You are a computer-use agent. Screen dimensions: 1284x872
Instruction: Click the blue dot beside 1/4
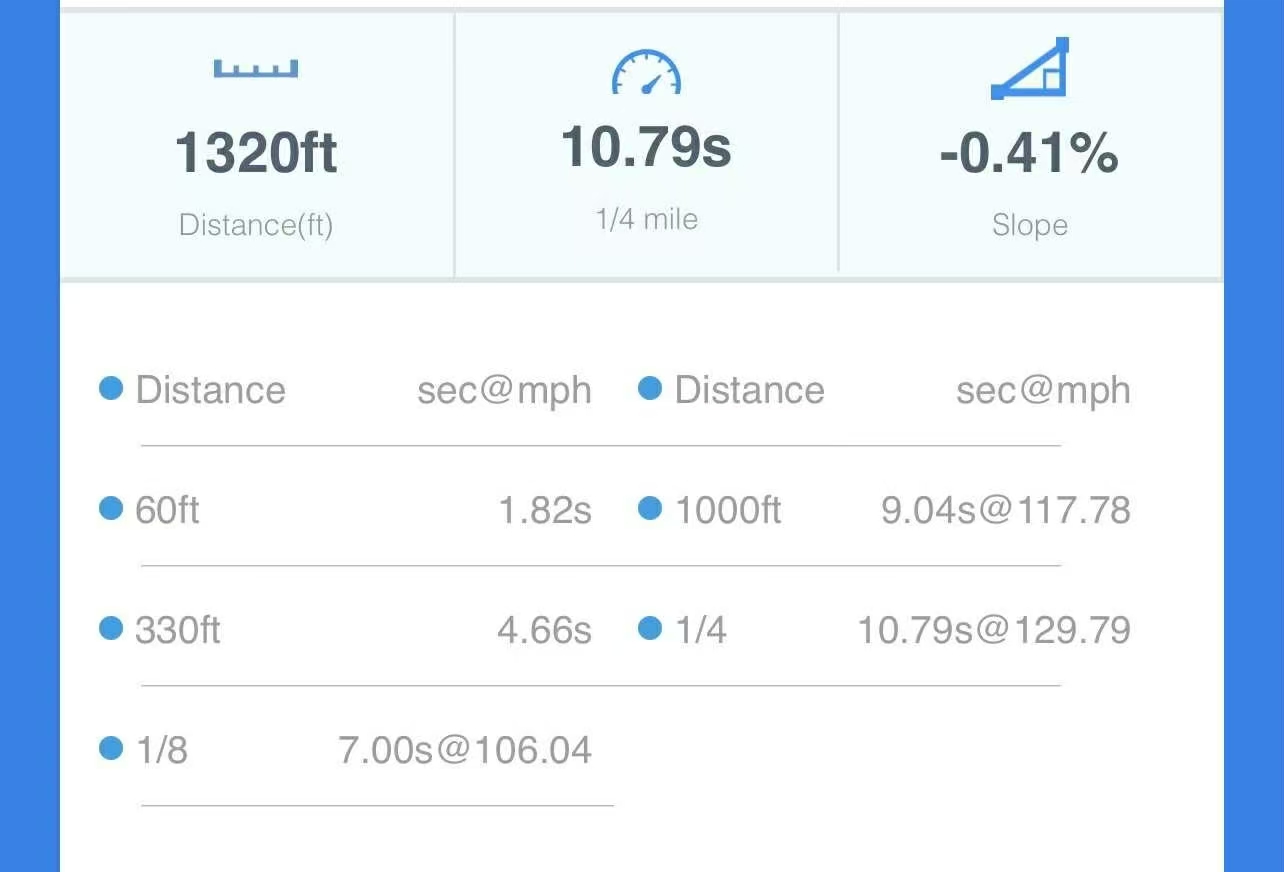tap(650, 629)
